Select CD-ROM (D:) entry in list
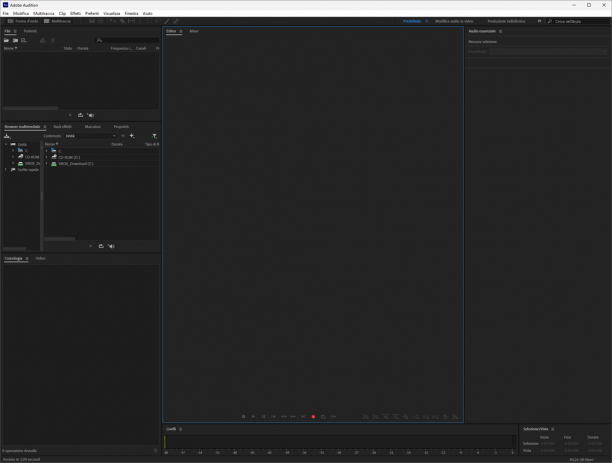Viewport: 612px width, 463px height. 69,157
